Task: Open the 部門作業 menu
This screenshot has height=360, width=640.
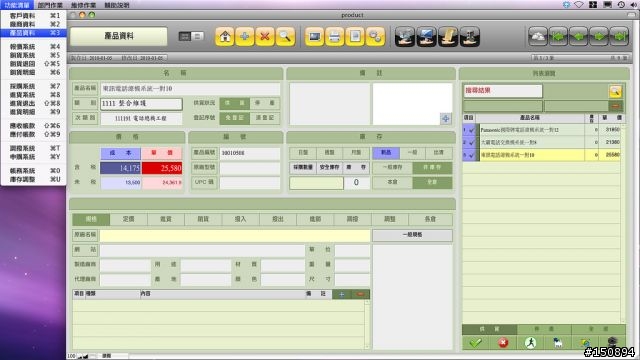Action: (50, 5)
